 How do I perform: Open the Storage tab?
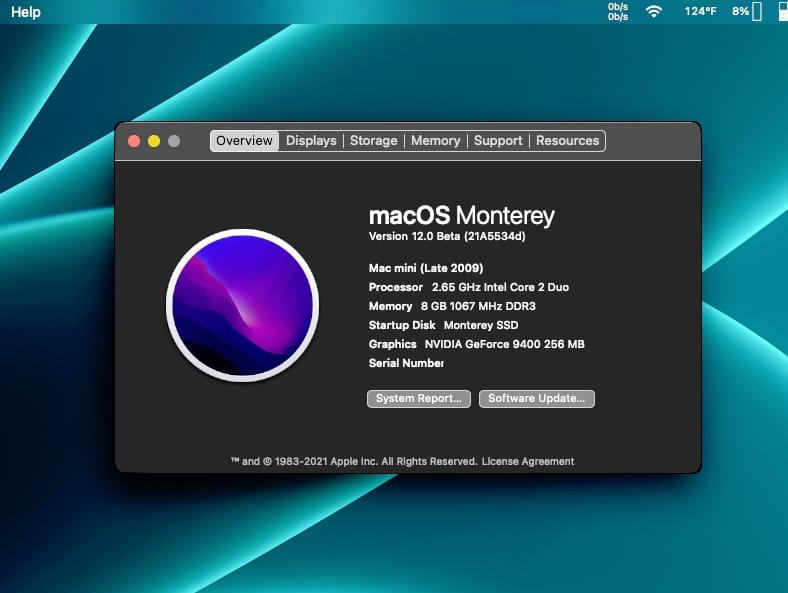click(x=373, y=141)
